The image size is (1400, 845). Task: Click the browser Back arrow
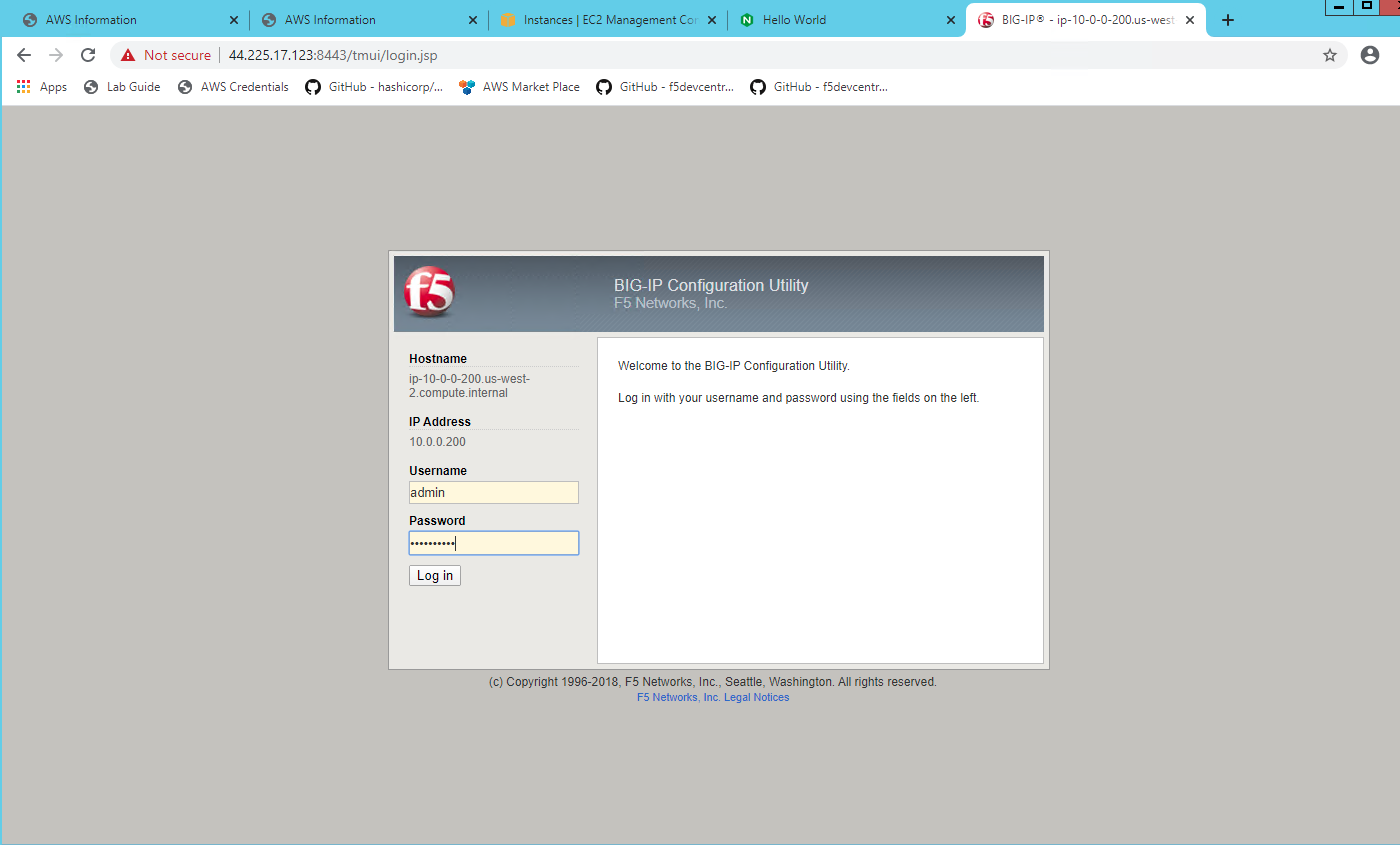(x=24, y=55)
